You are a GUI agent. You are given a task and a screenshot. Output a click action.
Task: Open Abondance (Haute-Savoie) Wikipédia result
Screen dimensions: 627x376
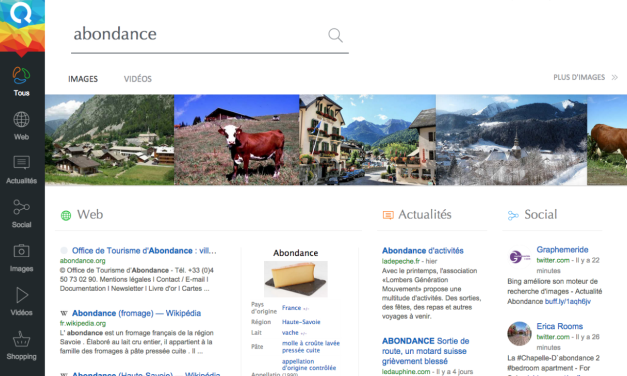pyautogui.click(x=146, y=374)
